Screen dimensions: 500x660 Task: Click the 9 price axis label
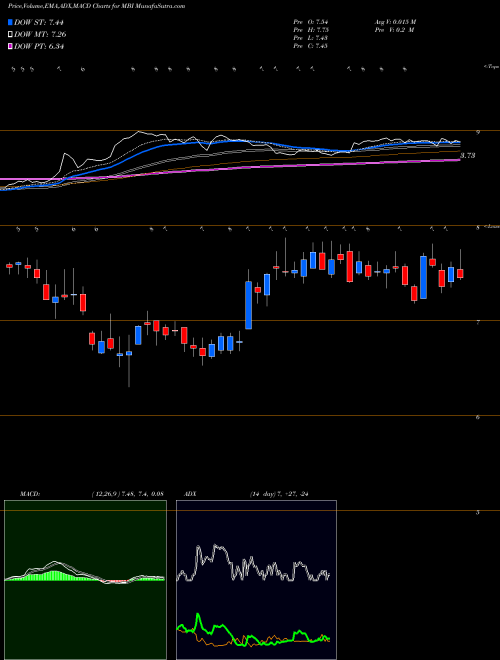point(478,133)
